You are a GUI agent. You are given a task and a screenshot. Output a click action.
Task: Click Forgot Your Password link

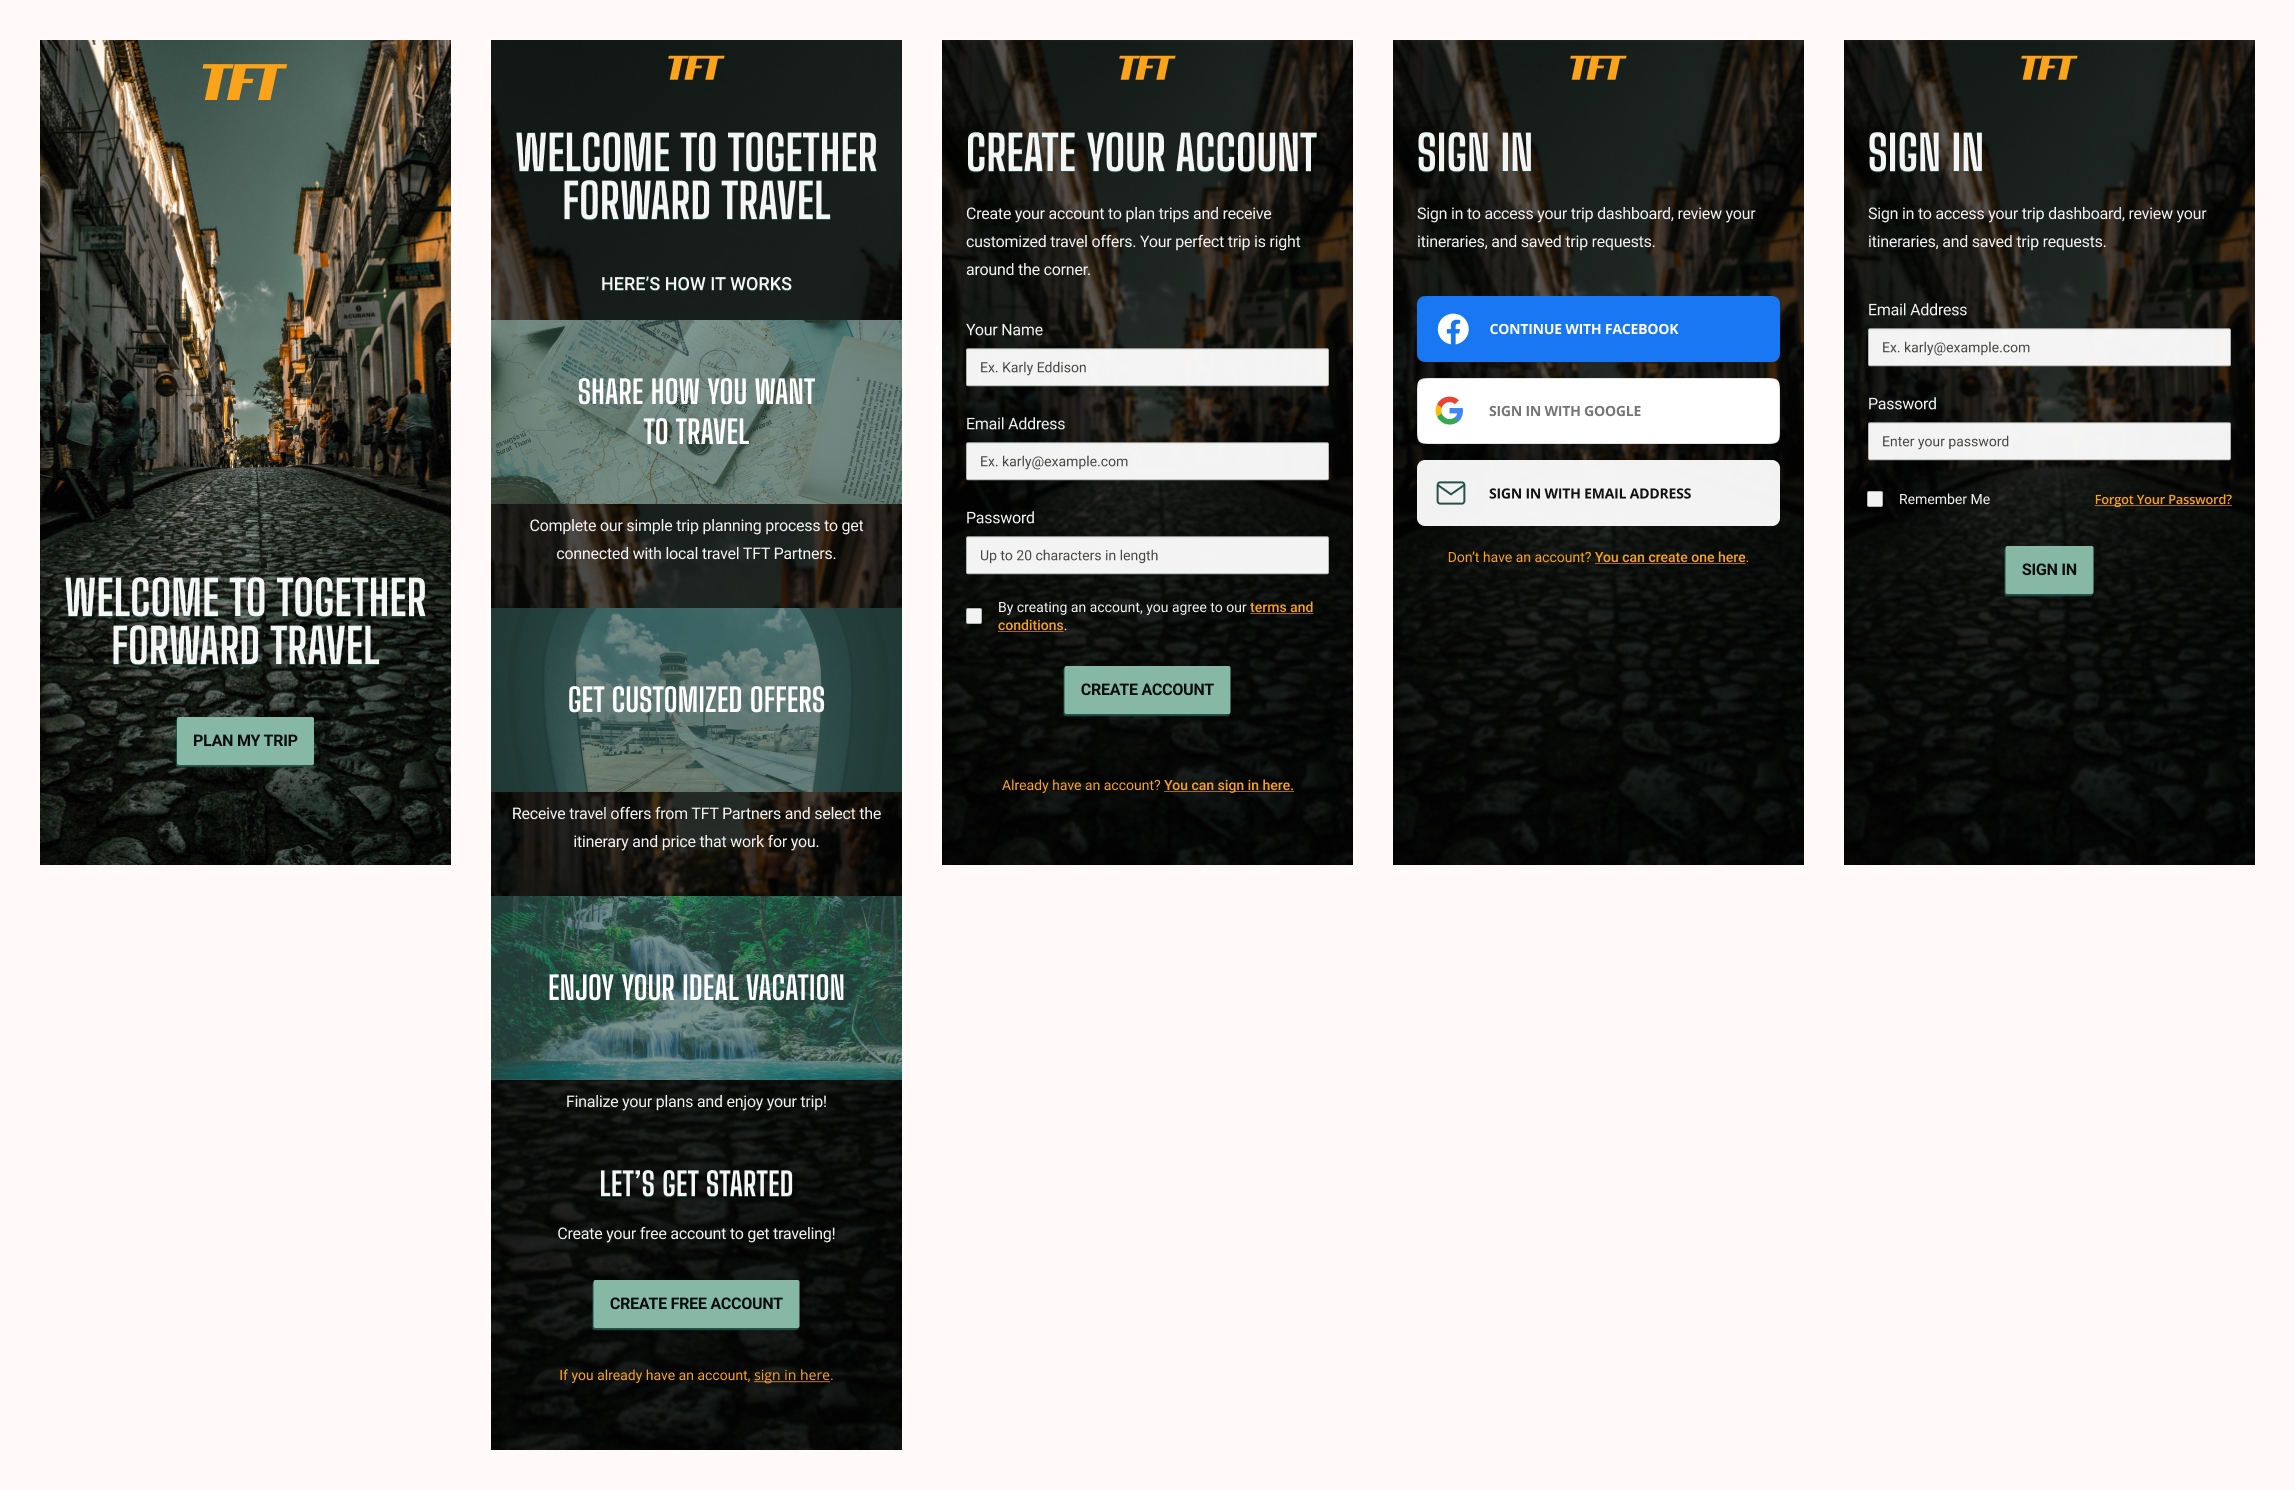click(x=2161, y=498)
